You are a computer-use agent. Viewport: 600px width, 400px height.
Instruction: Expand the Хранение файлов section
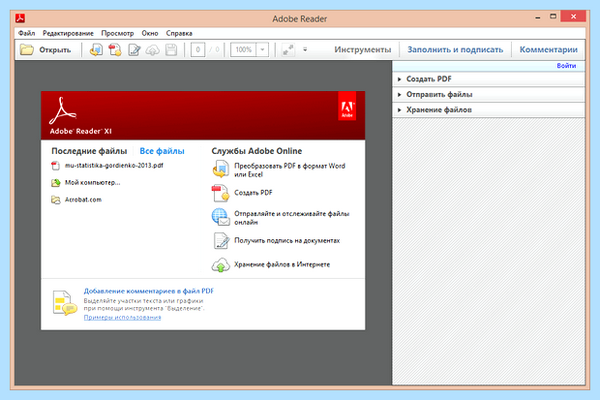tap(489, 110)
